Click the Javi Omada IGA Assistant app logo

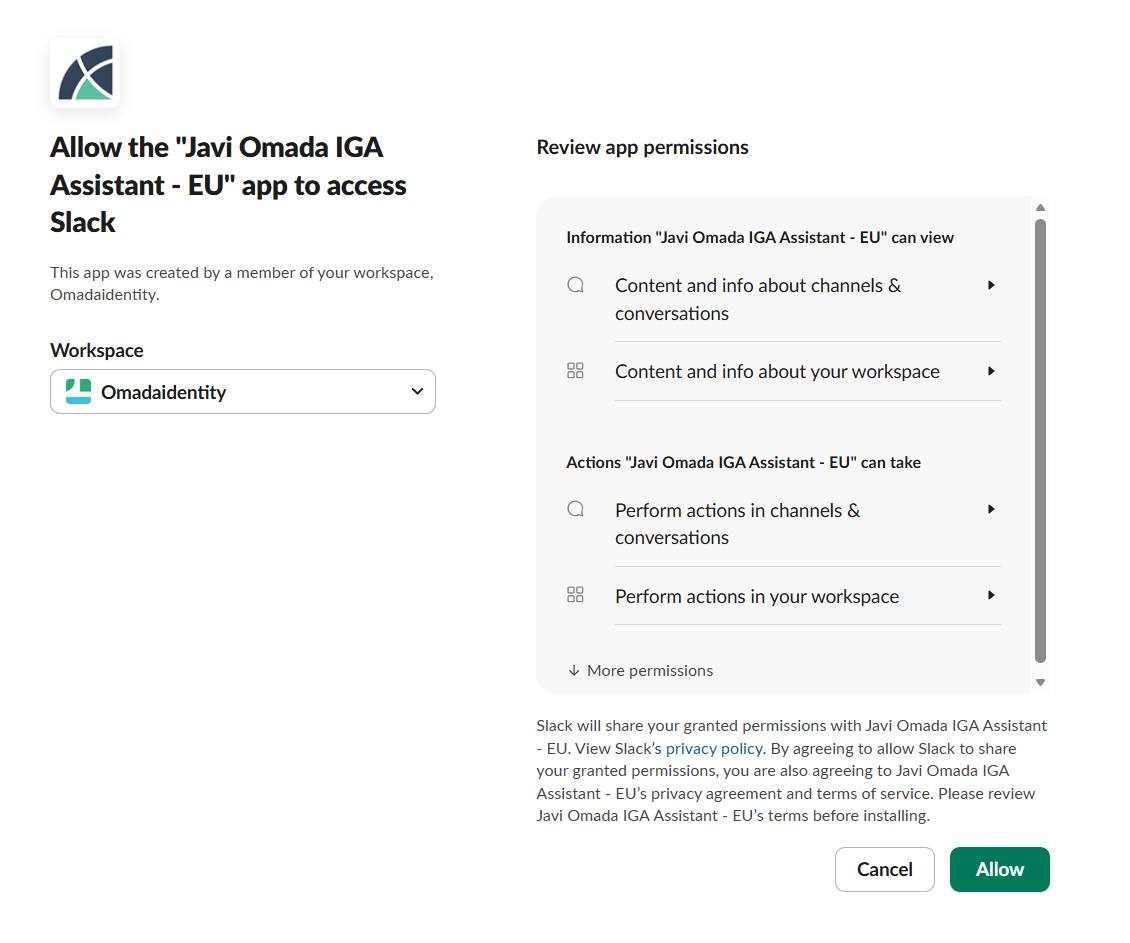point(84,73)
